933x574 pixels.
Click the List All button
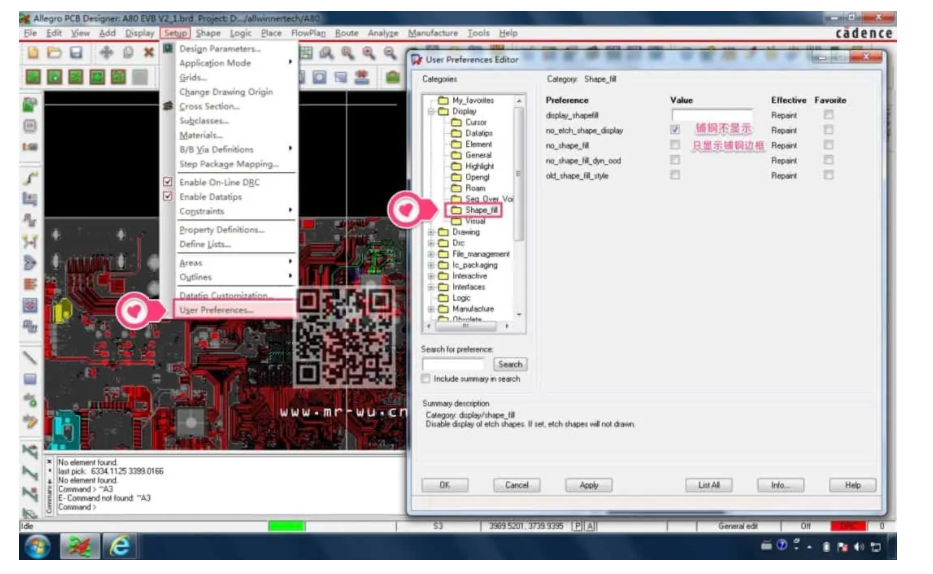tap(709, 485)
